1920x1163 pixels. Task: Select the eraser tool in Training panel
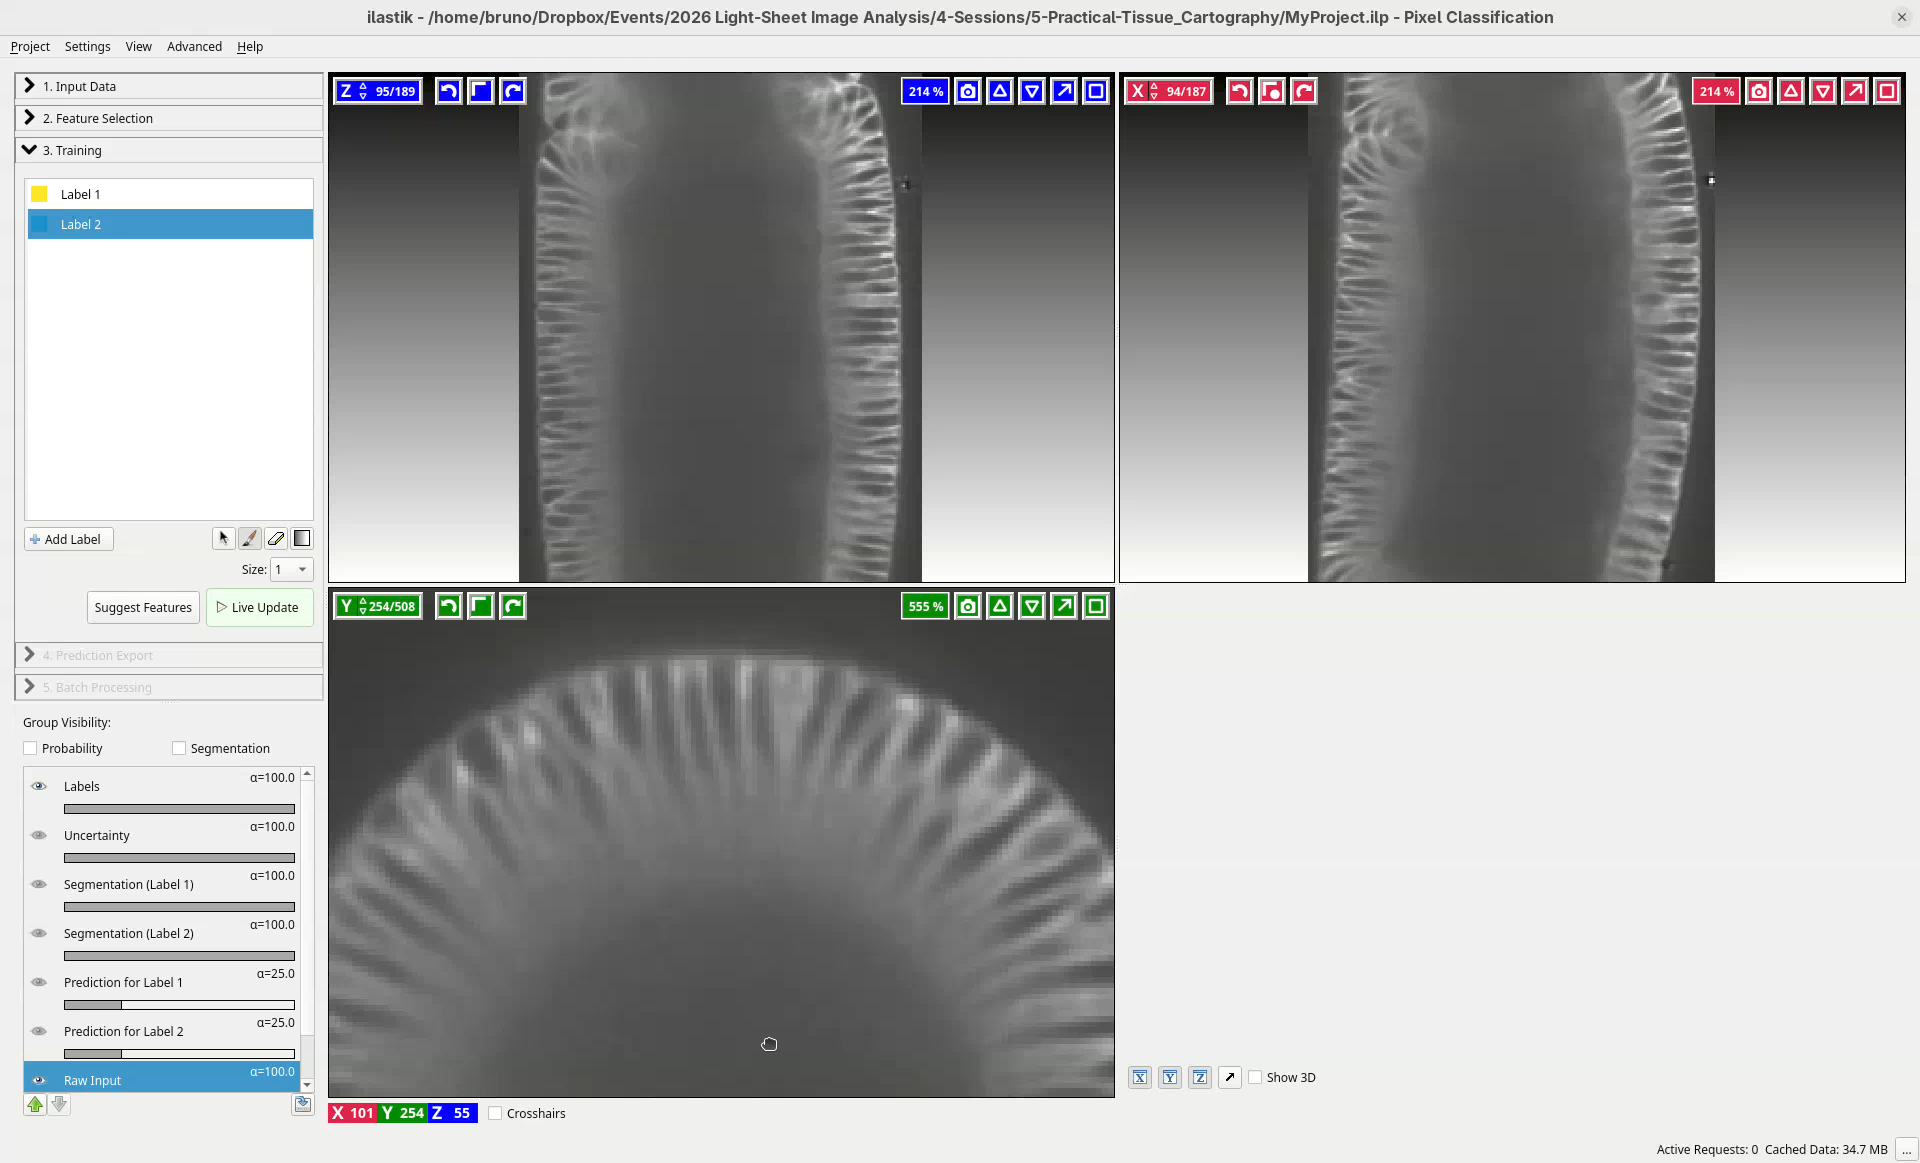(x=276, y=539)
